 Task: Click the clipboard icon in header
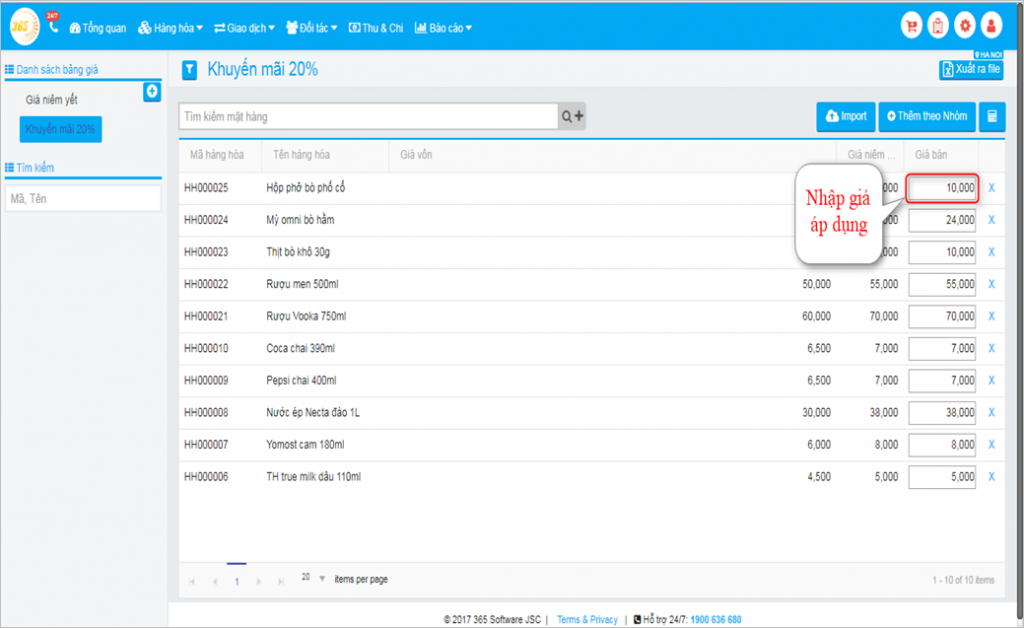[938, 26]
